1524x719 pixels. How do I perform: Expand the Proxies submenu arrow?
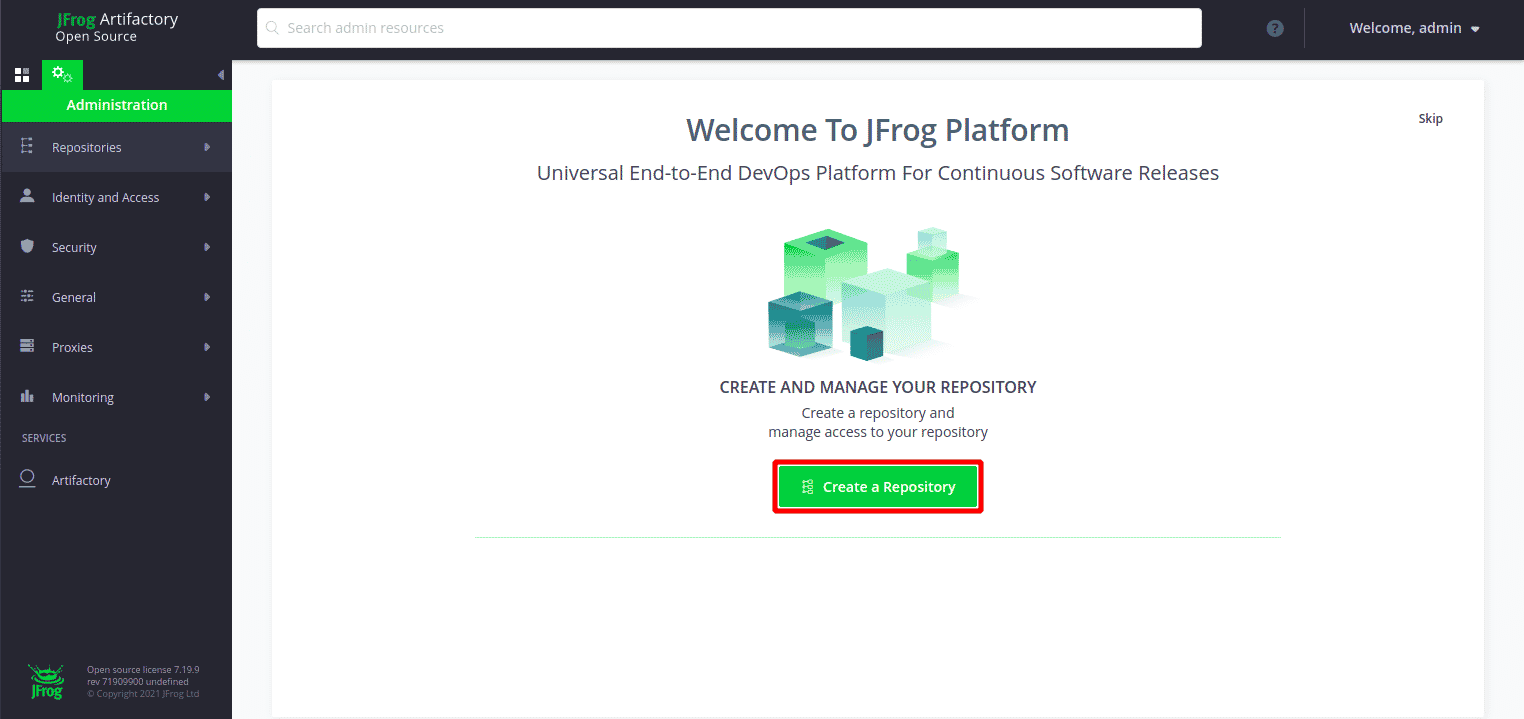207,347
